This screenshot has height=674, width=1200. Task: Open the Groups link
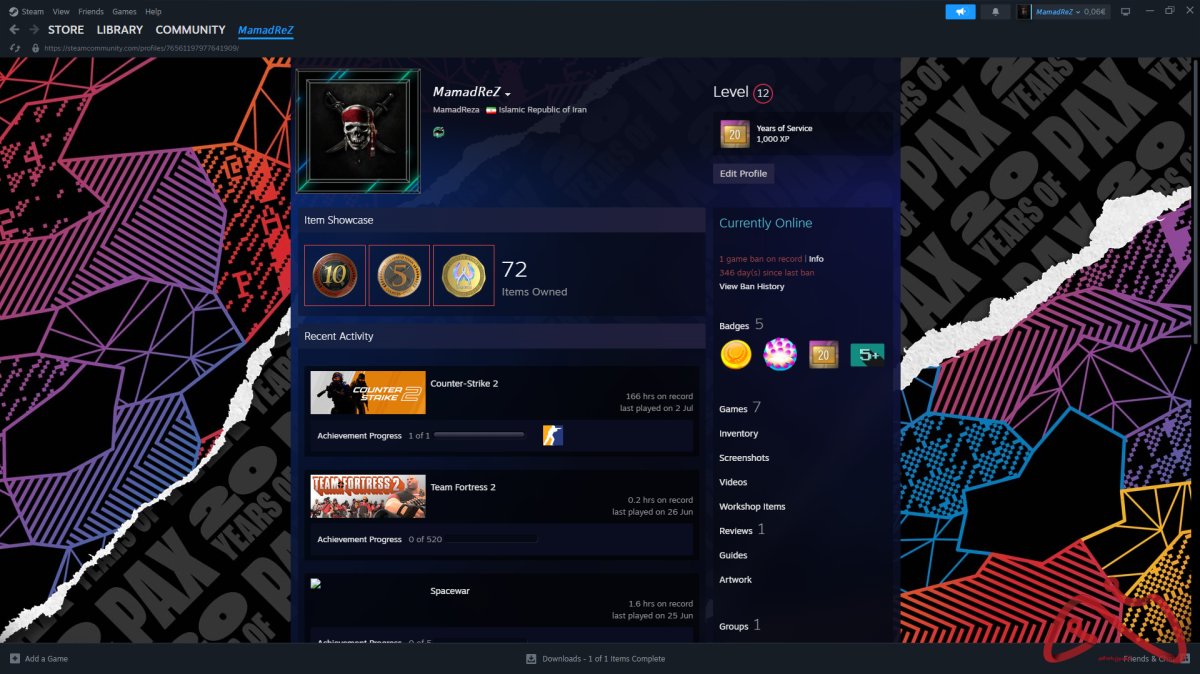point(734,627)
